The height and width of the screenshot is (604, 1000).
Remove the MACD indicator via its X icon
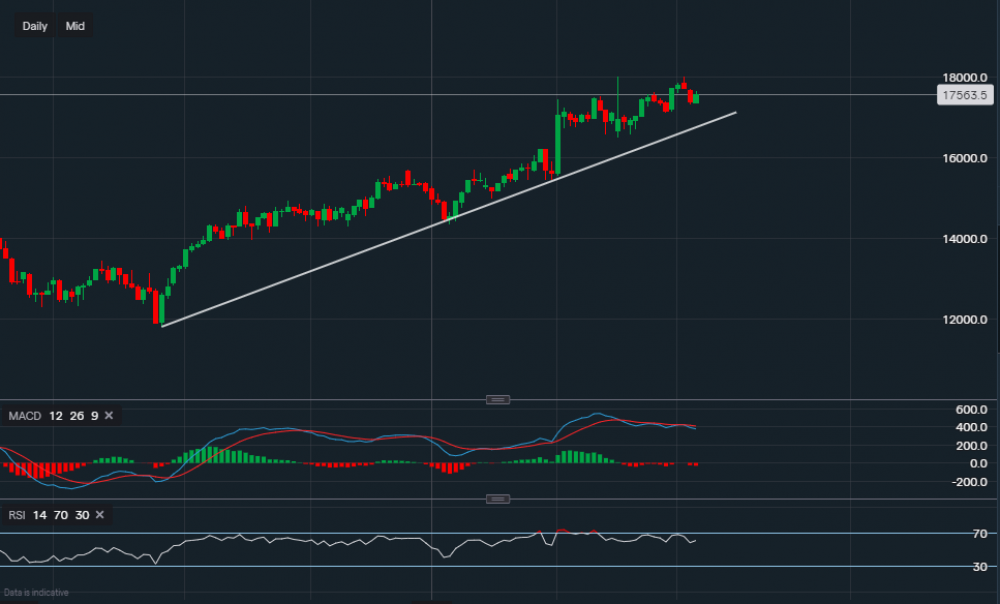coord(107,415)
